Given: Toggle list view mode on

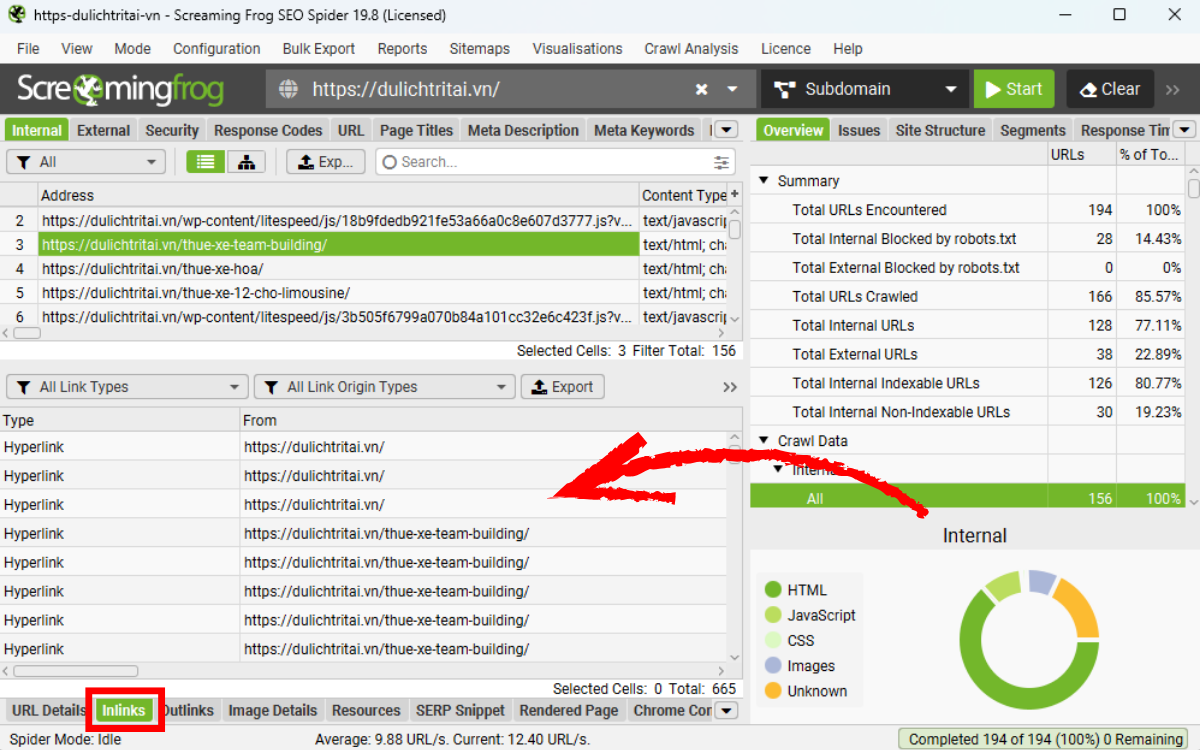Looking at the screenshot, I should [205, 161].
